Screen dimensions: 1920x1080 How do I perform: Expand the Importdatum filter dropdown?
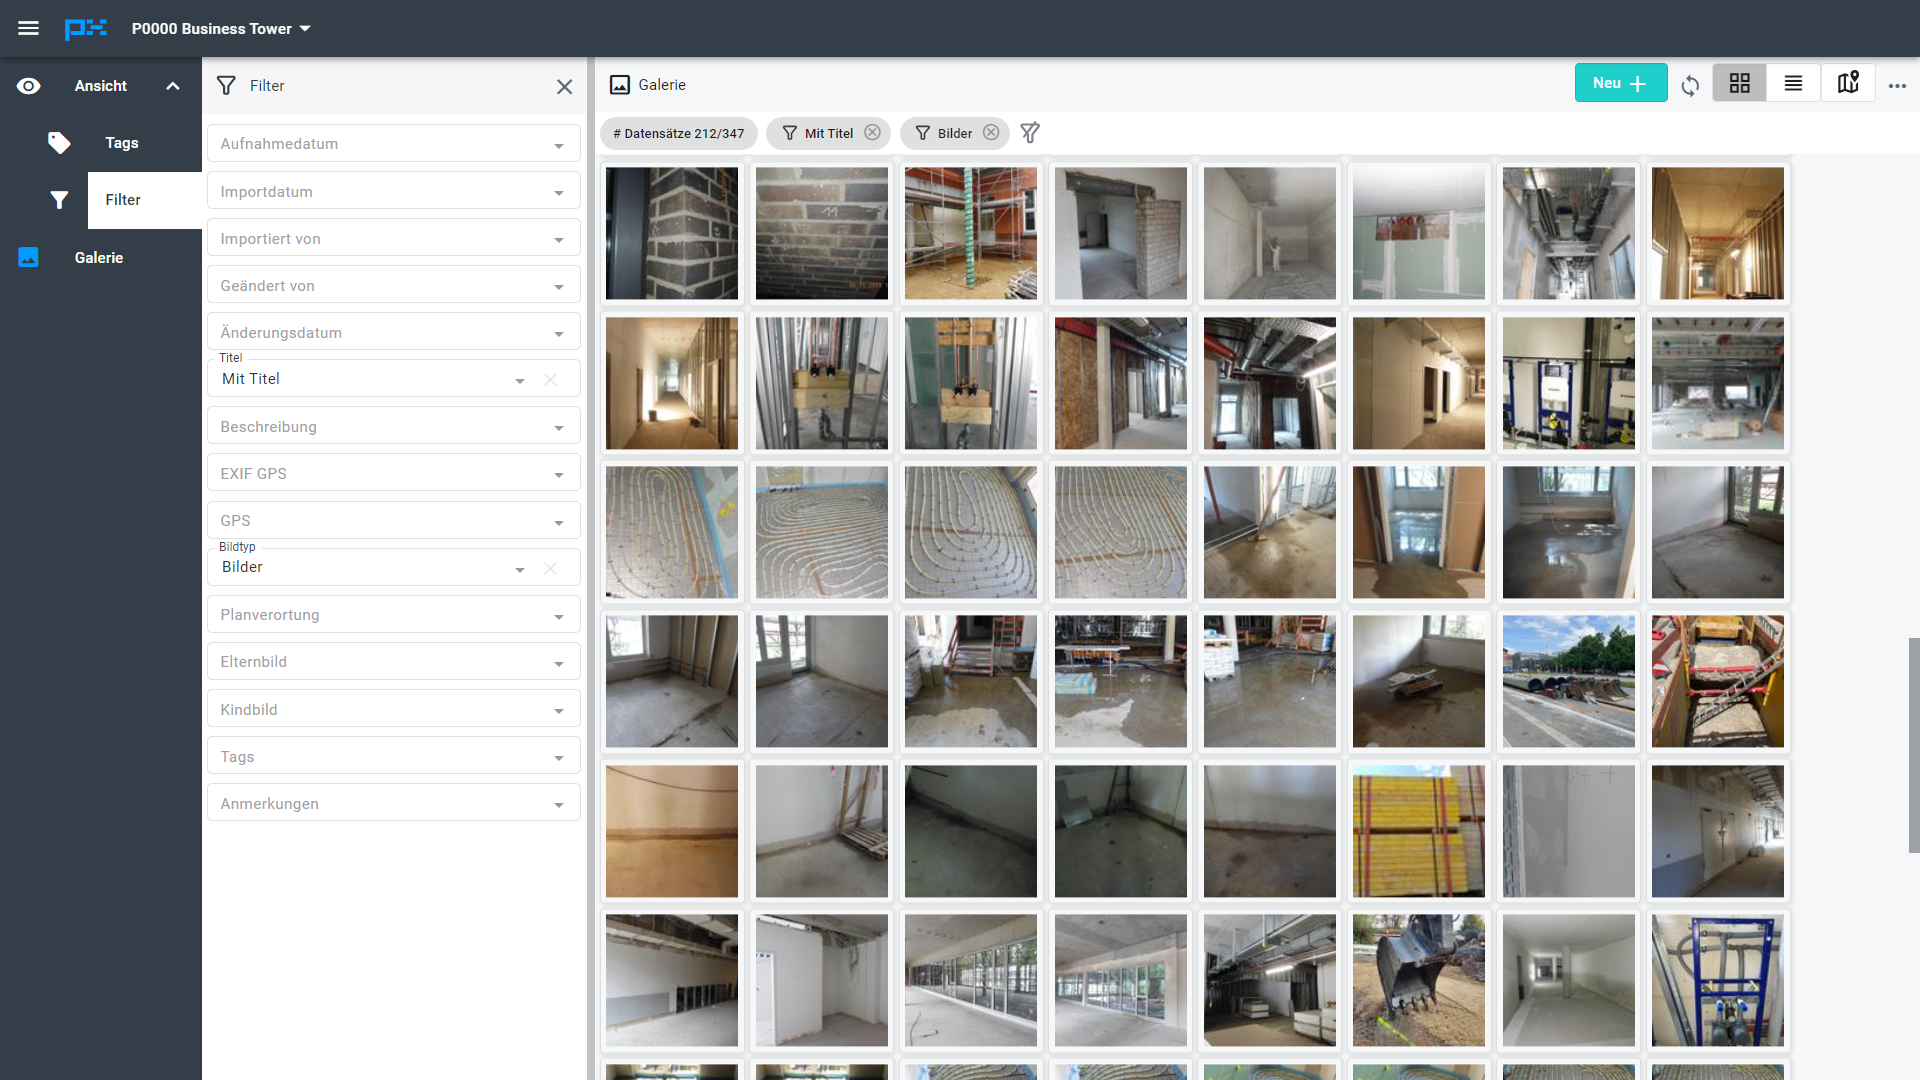pos(394,192)
